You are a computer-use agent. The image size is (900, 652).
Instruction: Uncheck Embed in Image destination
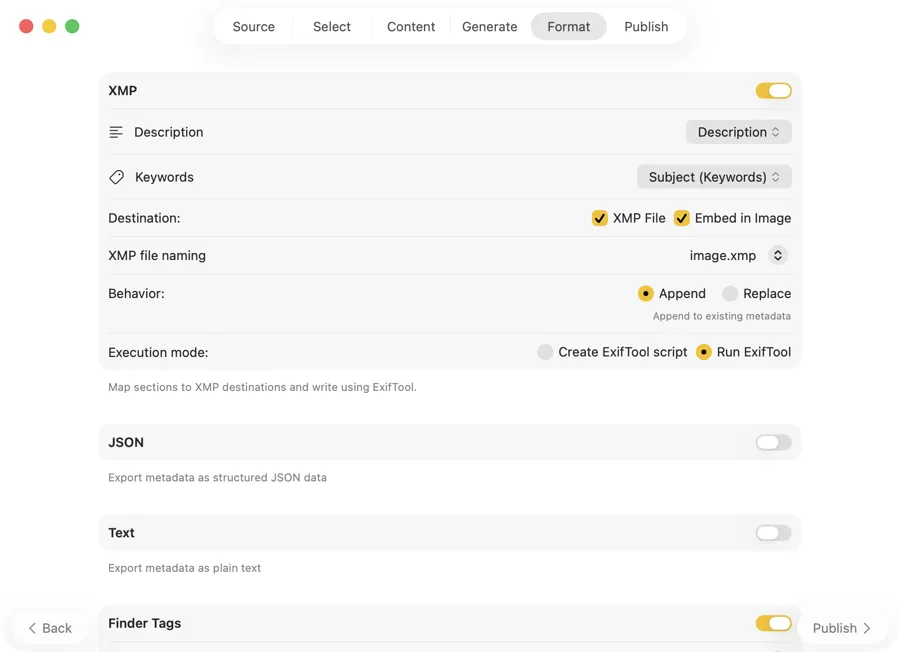point(681,218)
